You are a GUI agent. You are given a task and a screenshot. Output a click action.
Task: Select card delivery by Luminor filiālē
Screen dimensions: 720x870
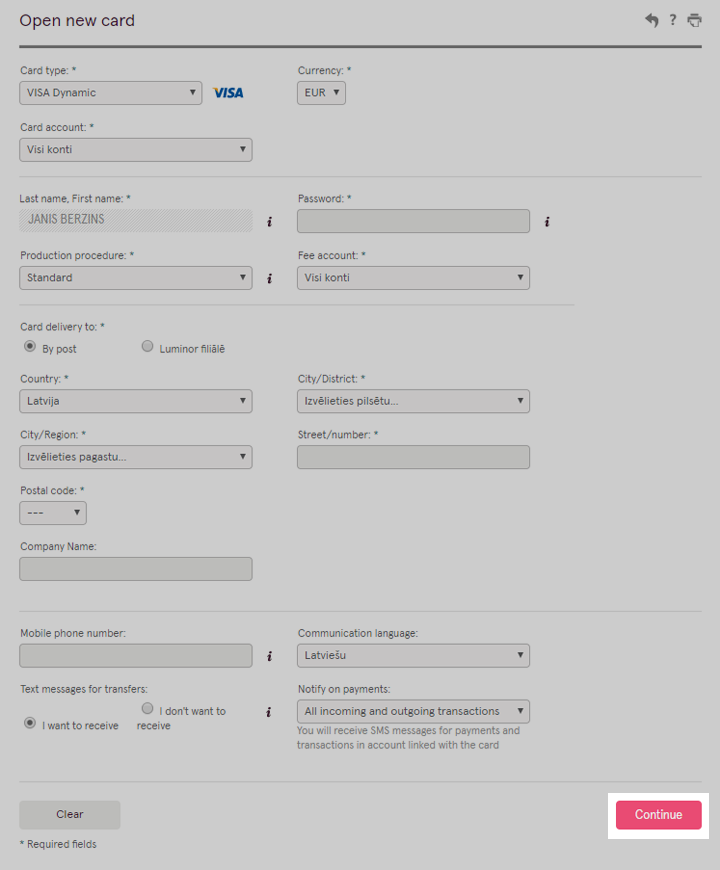[147, 345]
